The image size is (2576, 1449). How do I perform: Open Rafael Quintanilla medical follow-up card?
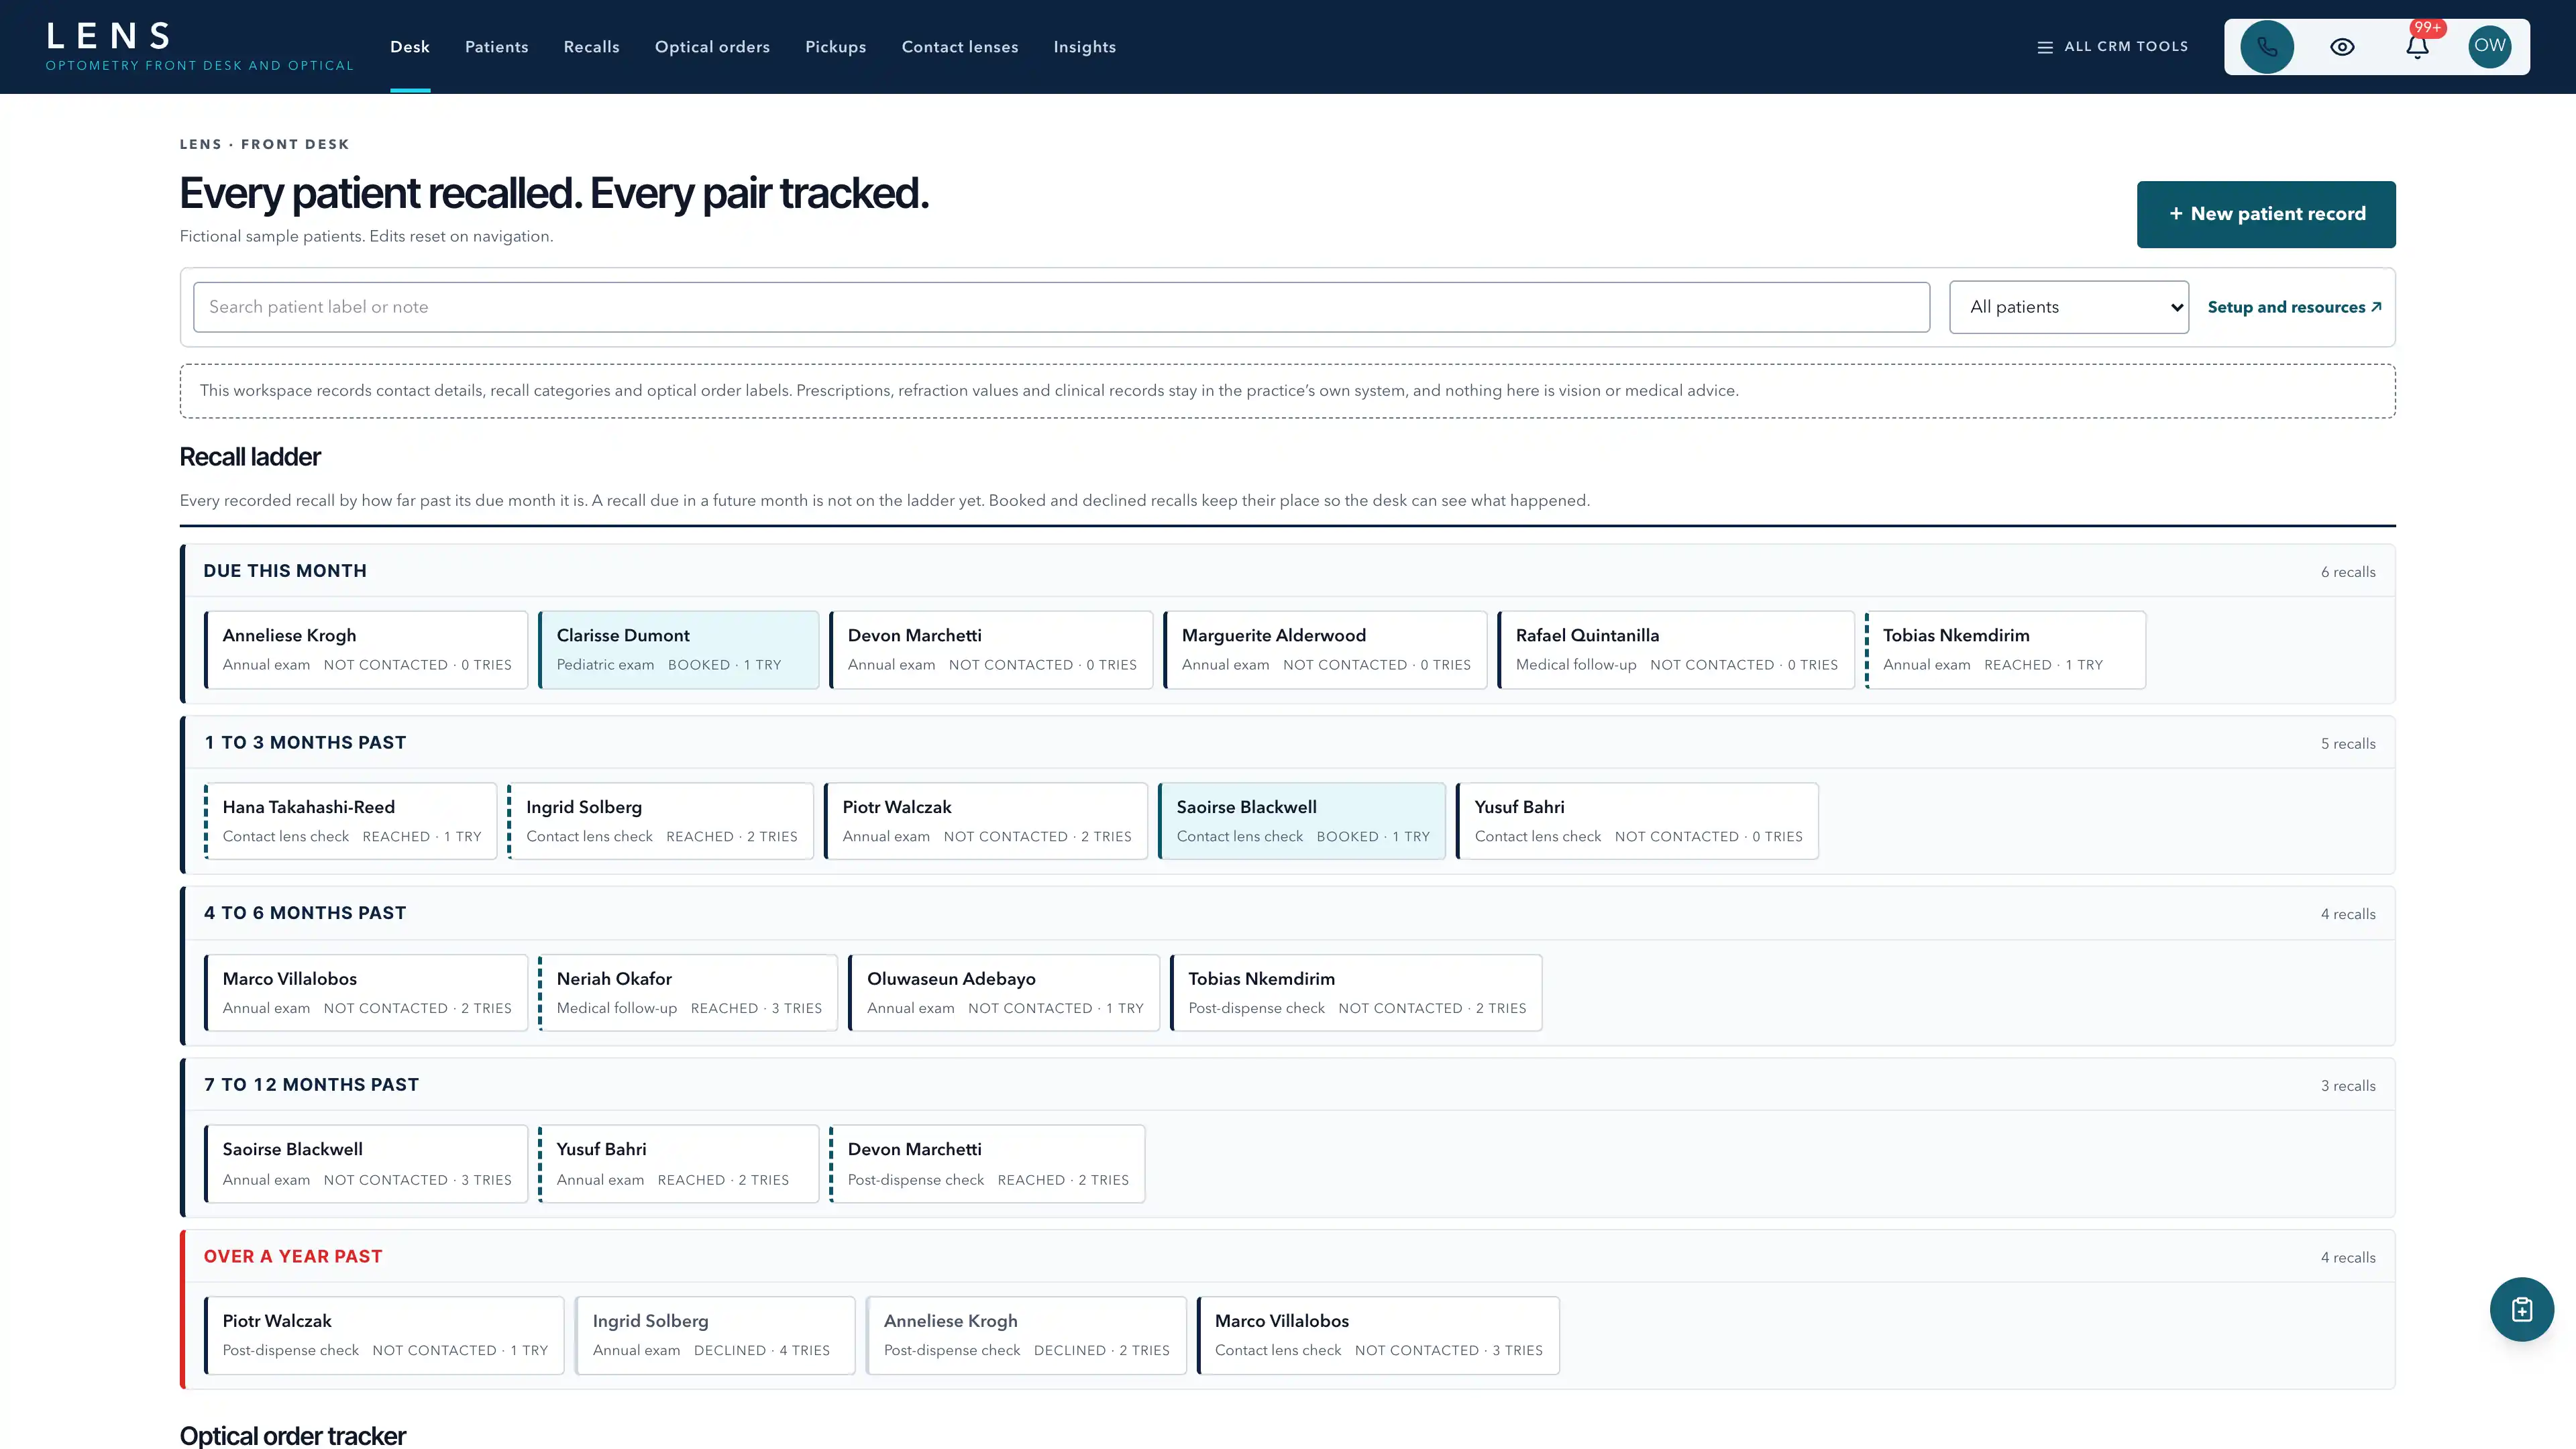point(1676,649)
